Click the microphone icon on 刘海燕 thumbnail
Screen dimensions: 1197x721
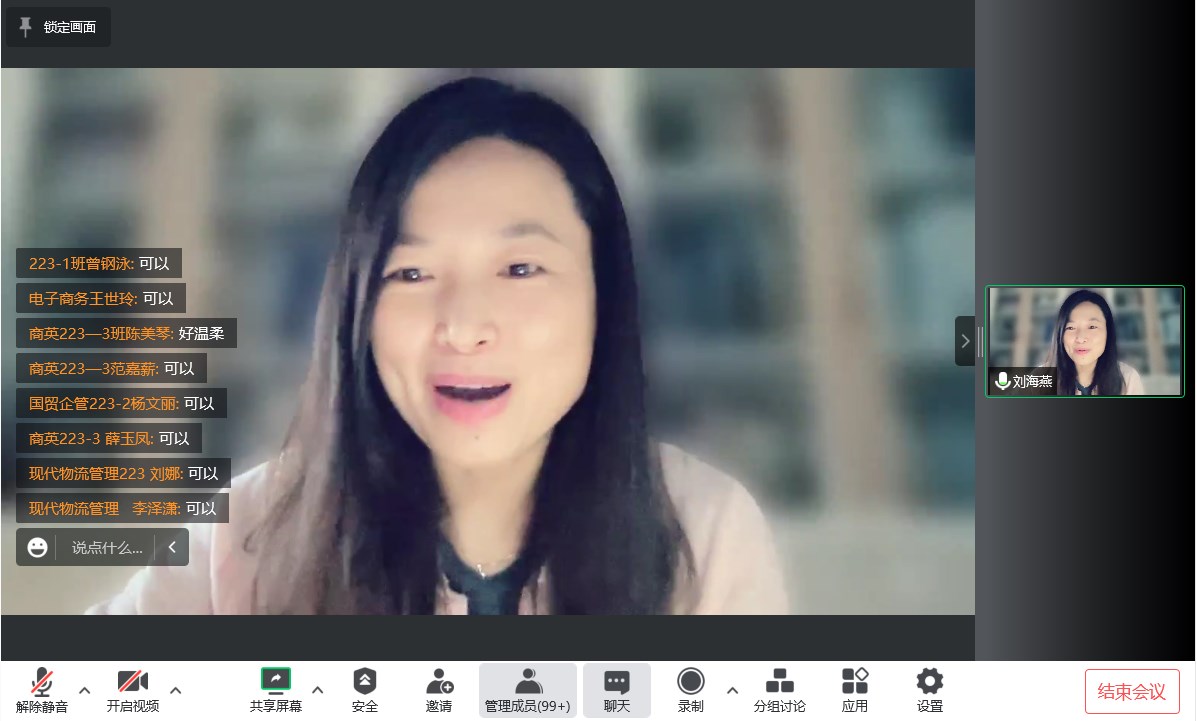1002,380
